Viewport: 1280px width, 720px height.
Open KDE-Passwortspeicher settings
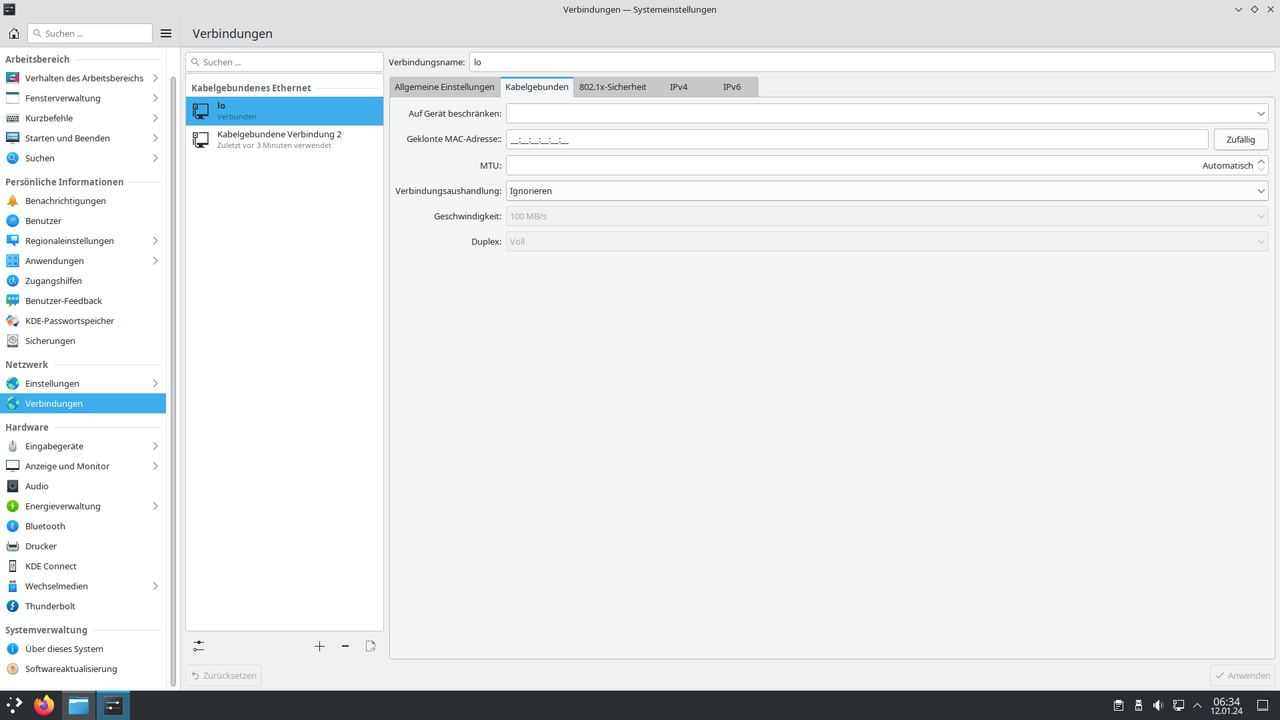click(x=83, y=321)
